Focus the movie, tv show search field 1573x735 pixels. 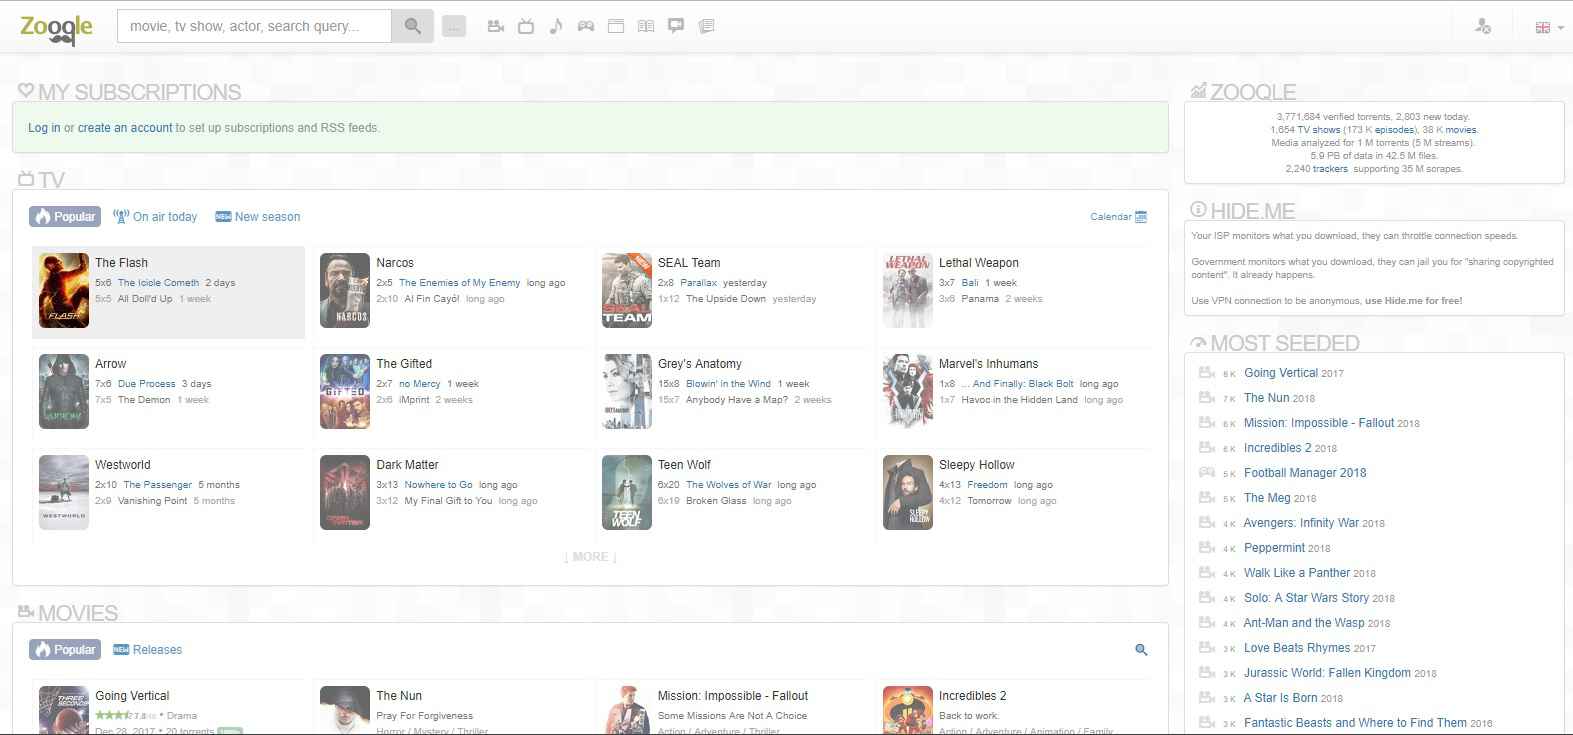point(254,26)
